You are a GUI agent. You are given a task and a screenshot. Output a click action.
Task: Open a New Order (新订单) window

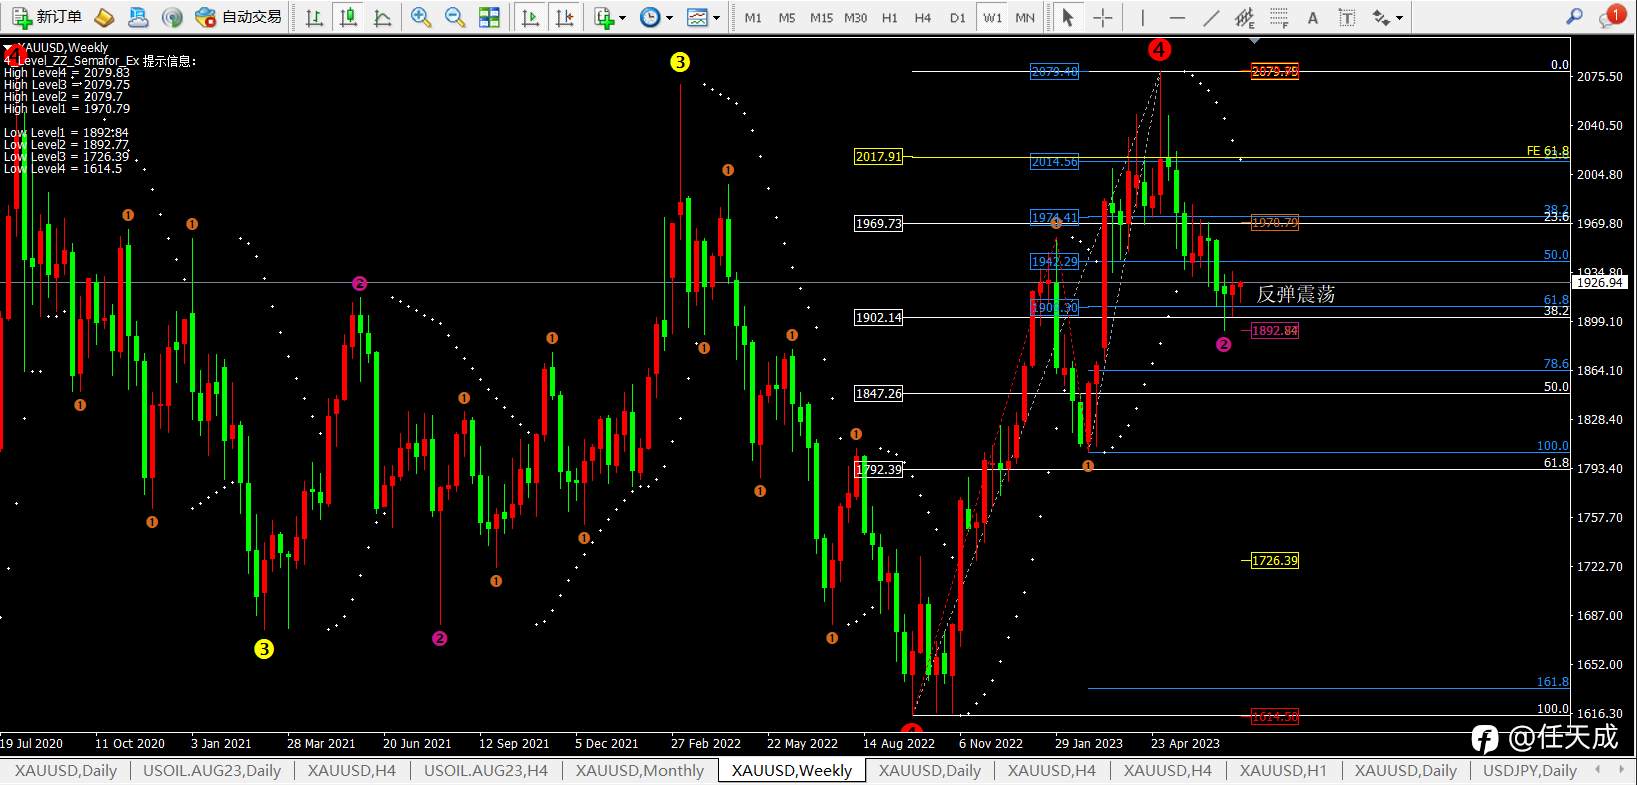[x=47, y=17]
